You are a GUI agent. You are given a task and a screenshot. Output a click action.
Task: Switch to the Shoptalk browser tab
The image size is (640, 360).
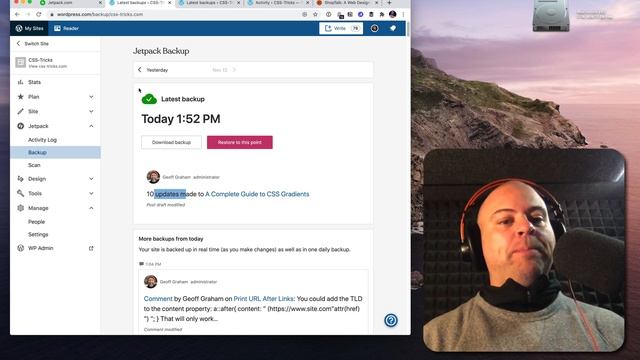(347, 3)
